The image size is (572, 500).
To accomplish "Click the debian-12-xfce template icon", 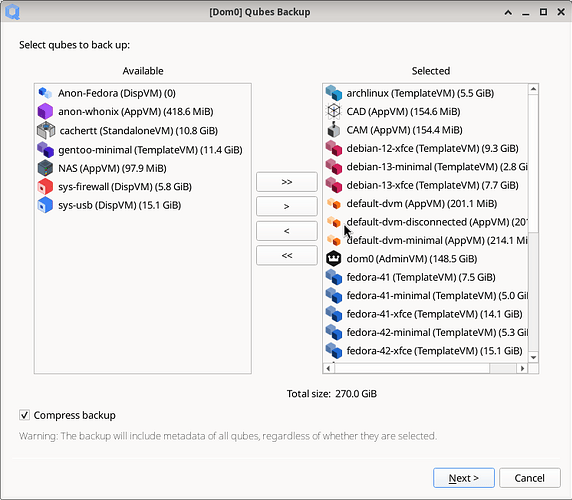I will [333, 148].
